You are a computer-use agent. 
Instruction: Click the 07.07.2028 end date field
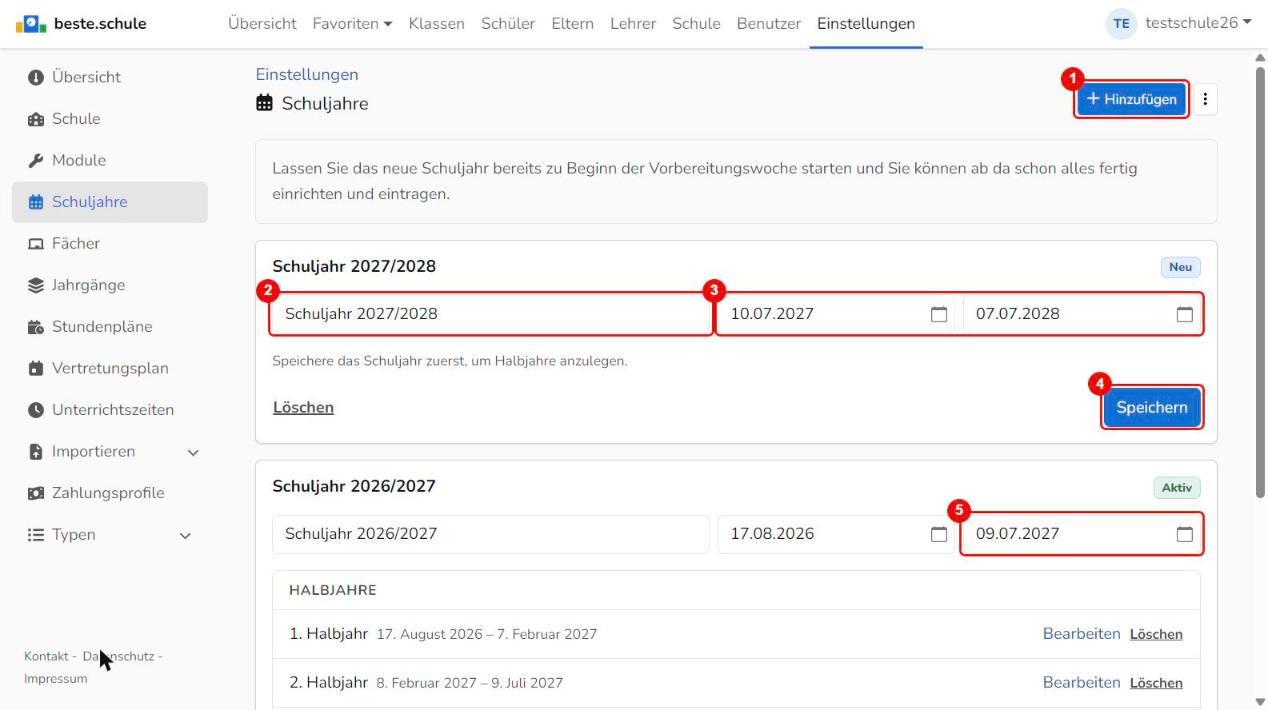1082,314
